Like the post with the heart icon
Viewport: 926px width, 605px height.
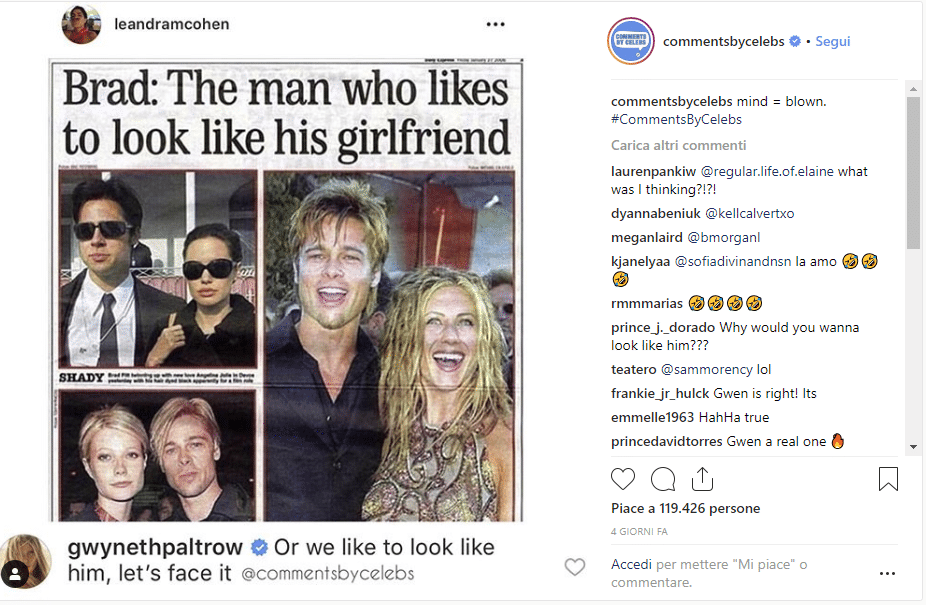point(623,479)
